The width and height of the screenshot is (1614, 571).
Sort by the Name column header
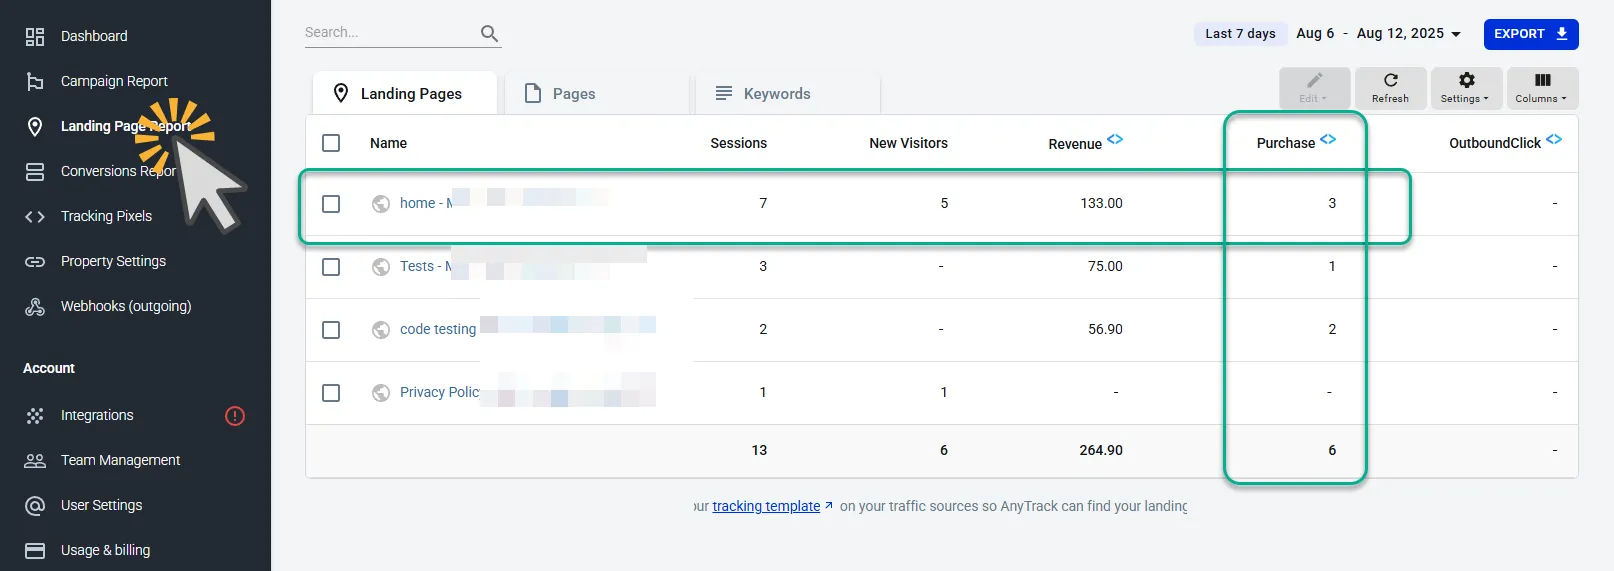pyautogui.click(x=388, y=143)
